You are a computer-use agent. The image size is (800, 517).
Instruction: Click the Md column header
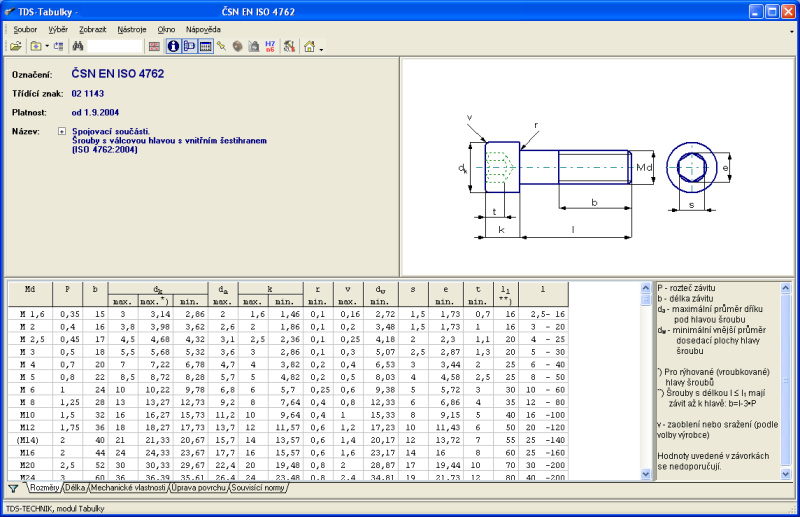[x=30, y=294]
